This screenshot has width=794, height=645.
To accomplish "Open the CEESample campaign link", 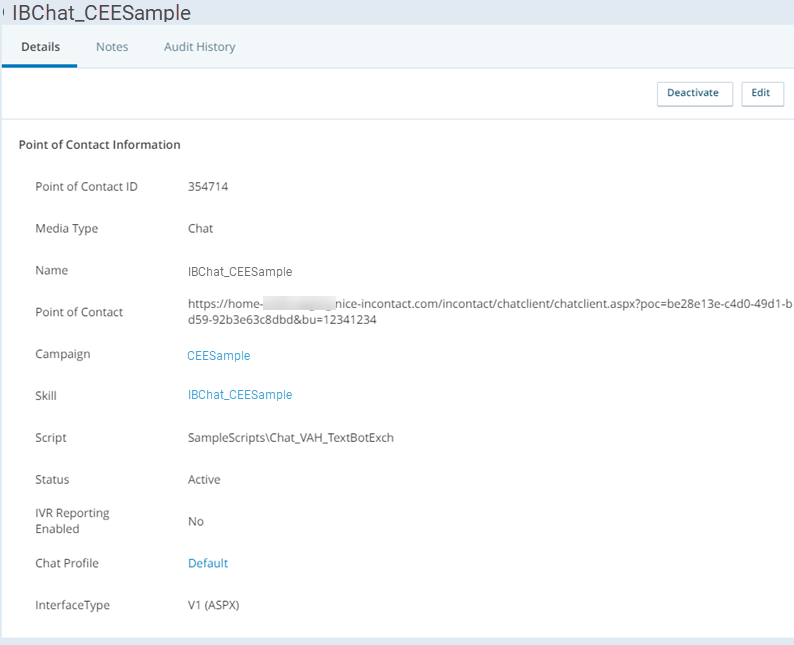I will pos(219,355).
